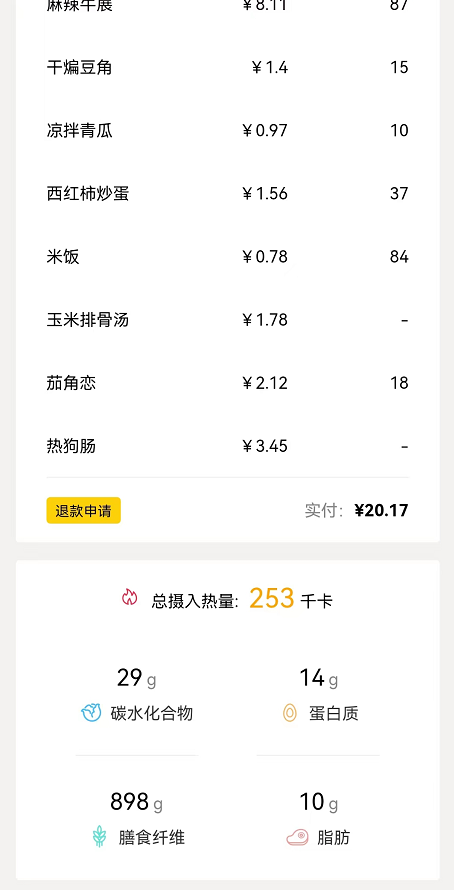
Task: Select the 茄角恋 dish name
Action: point(71,383)
